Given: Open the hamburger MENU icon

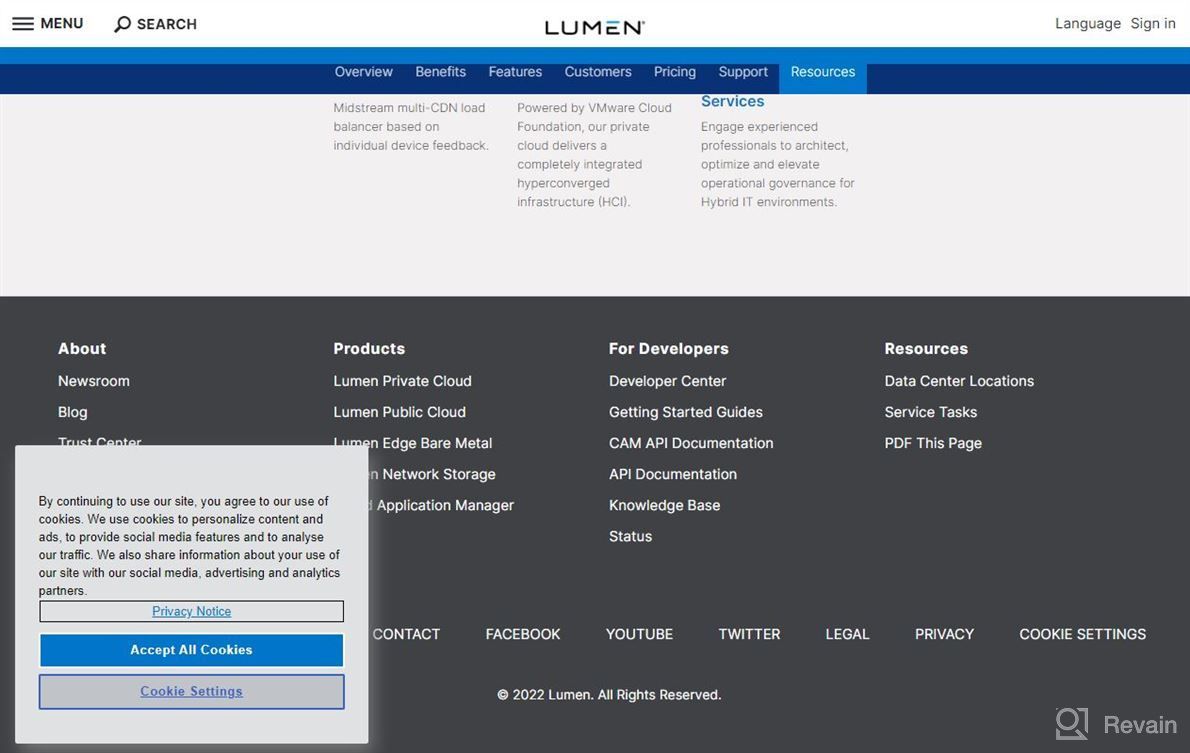Looking at the screenshot, I should [x=23, y=24].
